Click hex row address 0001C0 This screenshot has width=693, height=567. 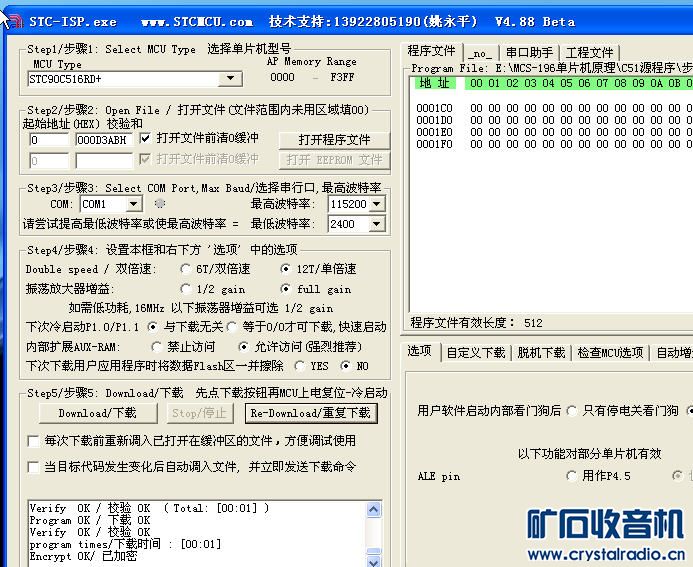click(x=434, y=108)
